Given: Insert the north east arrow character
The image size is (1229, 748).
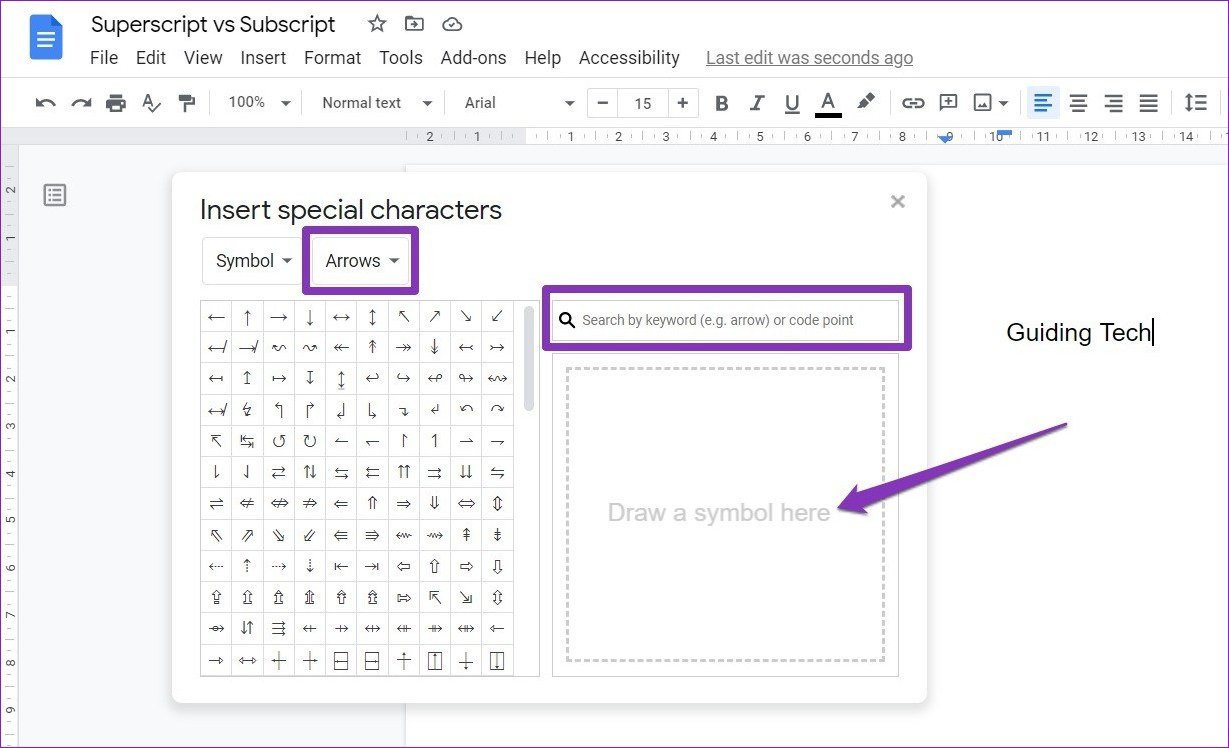Looking at the screenshot, I should click(x=435, y=317).
